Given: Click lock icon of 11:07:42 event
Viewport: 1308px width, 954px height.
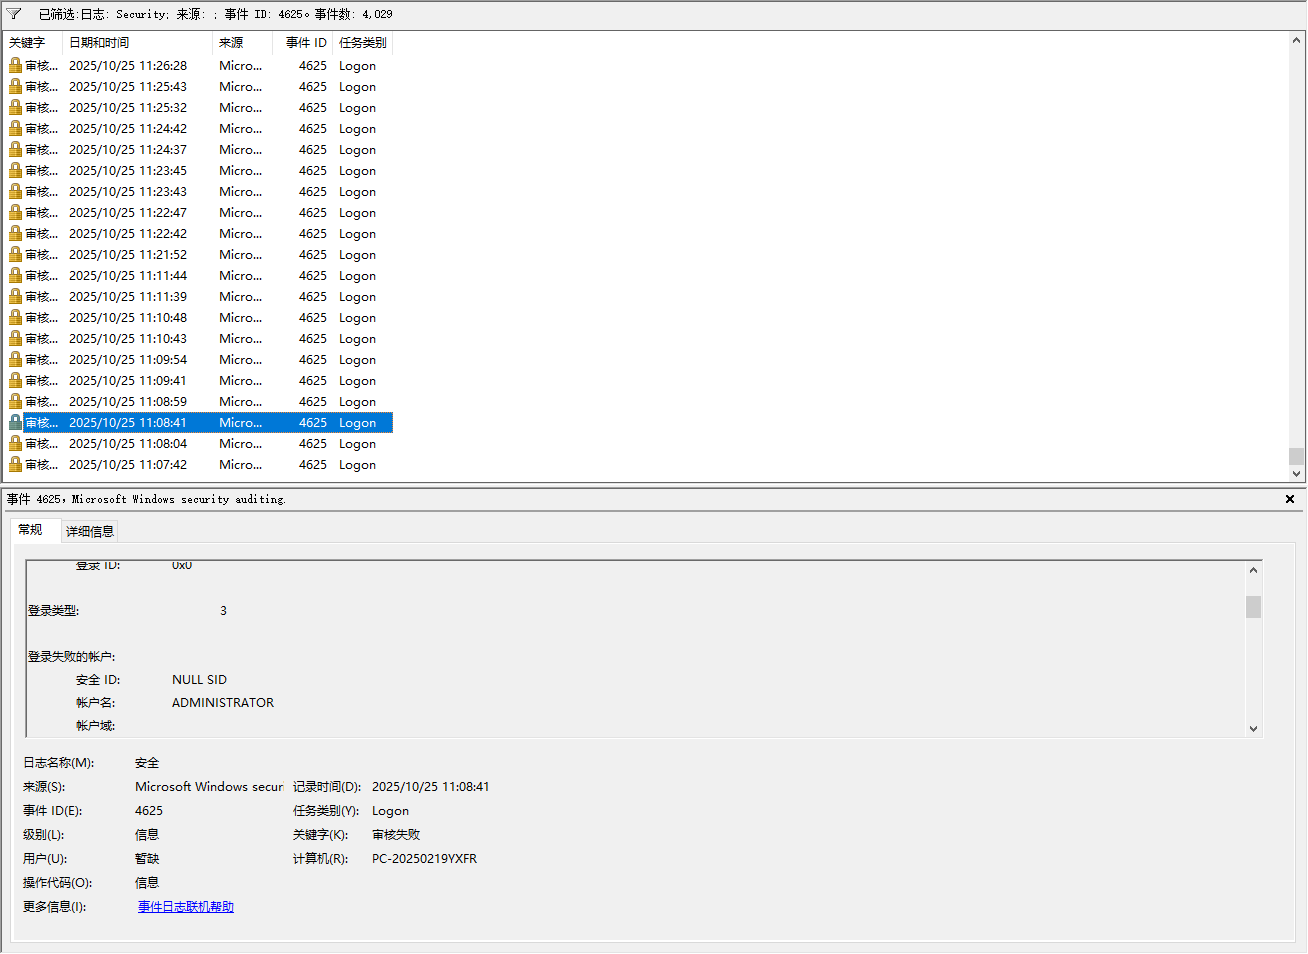Looking at the screenshot, I should tap(15, 464).
